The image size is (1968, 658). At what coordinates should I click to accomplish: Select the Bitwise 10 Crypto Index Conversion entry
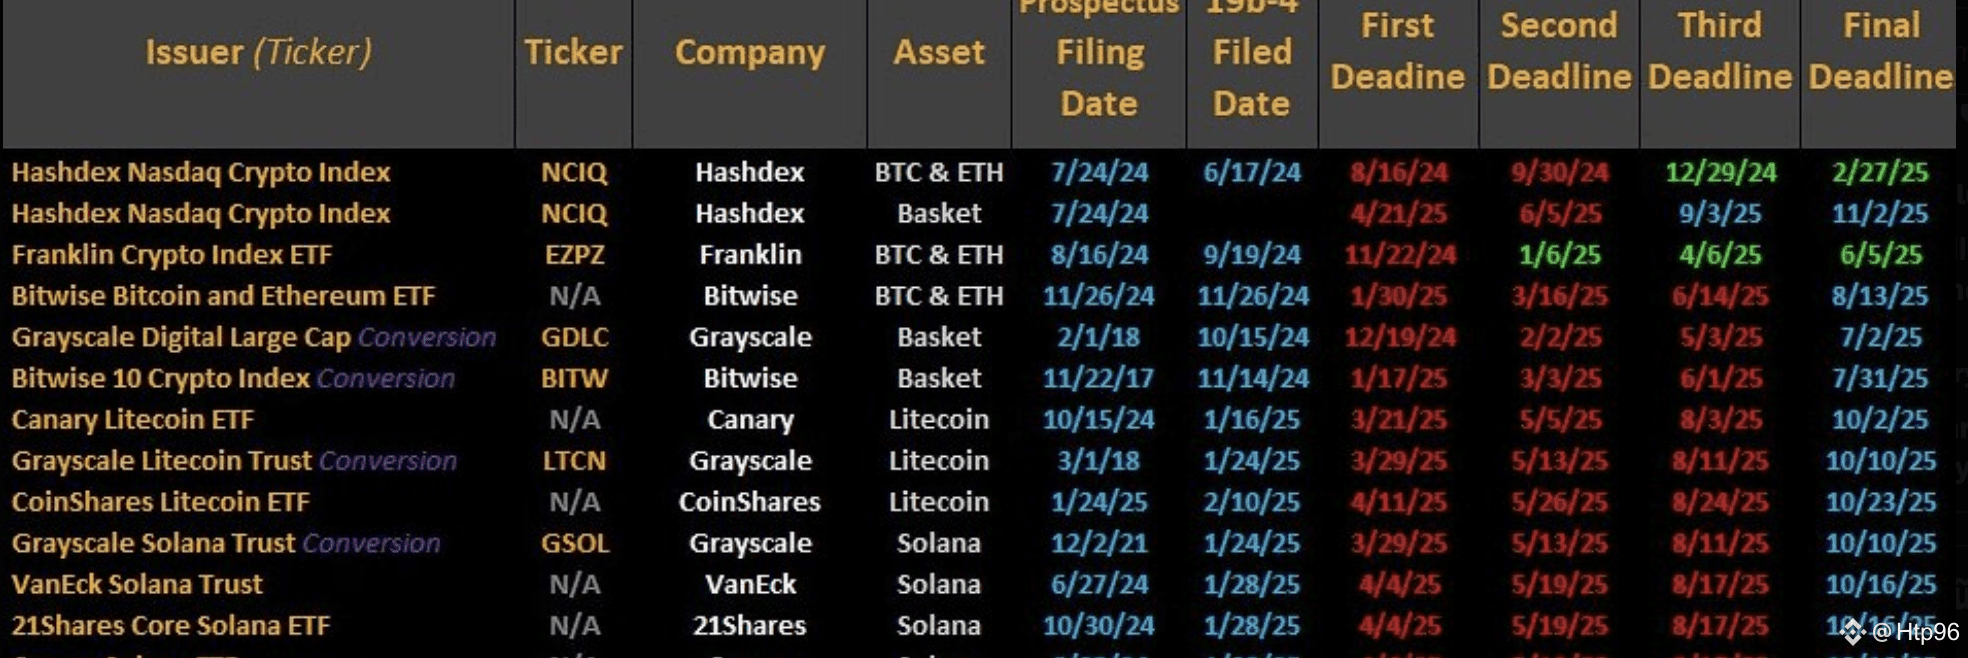tap(233, 378)
